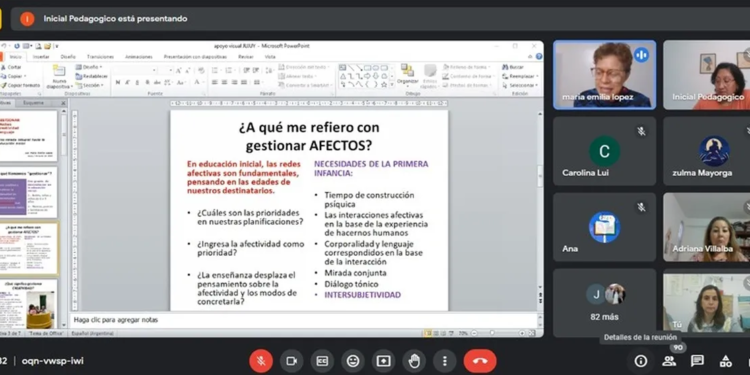Open the '82 más' participants tile
Screen dimensions: 750x375
(605, 302)
